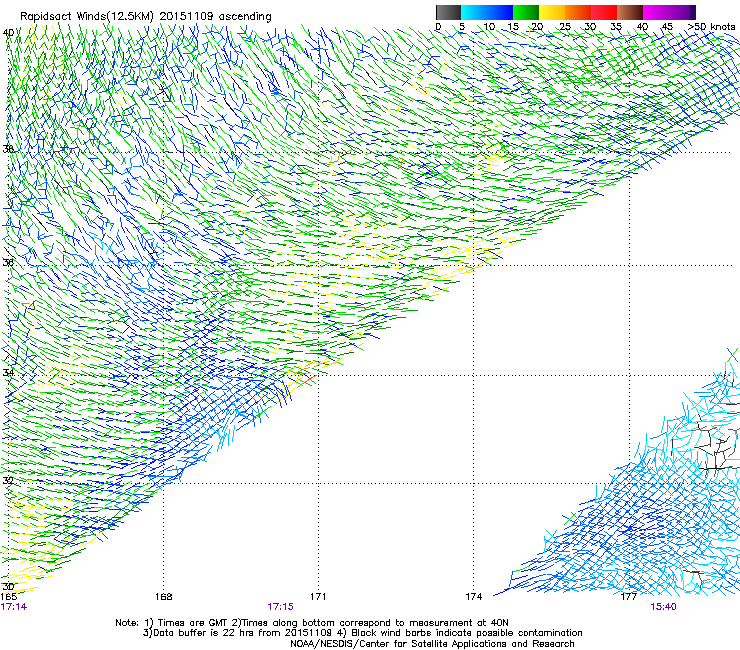This screenshot has height=650, width=740.
Task: Select the '15' legend scale label
Action: [513, 27]
